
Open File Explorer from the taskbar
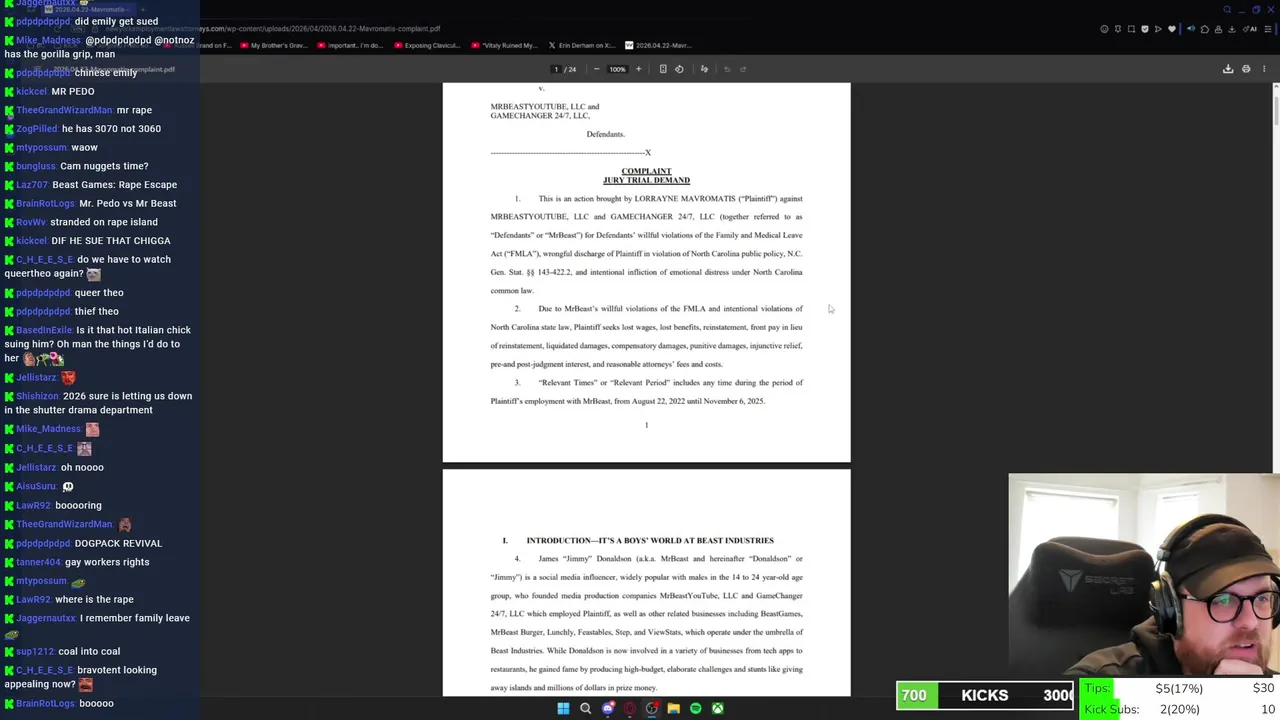673,709
